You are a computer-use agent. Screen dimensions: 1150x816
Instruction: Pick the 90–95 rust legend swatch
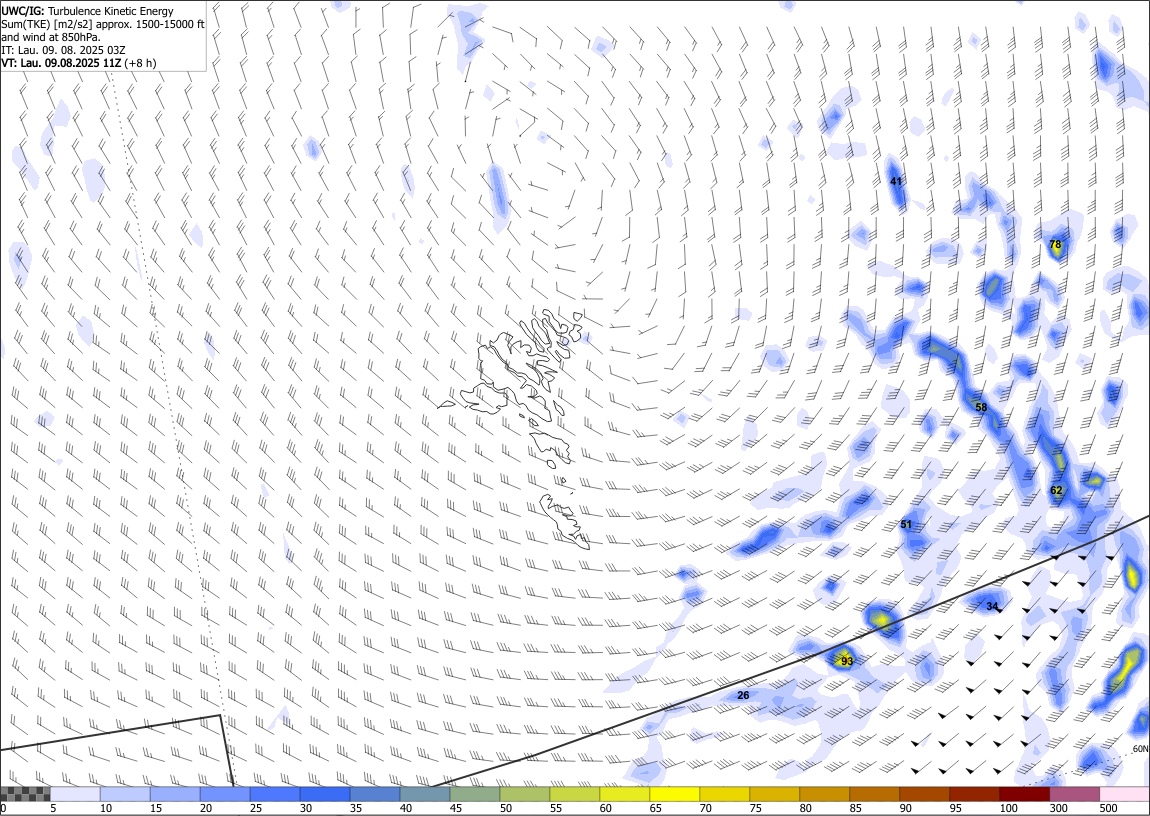point(924,794)
